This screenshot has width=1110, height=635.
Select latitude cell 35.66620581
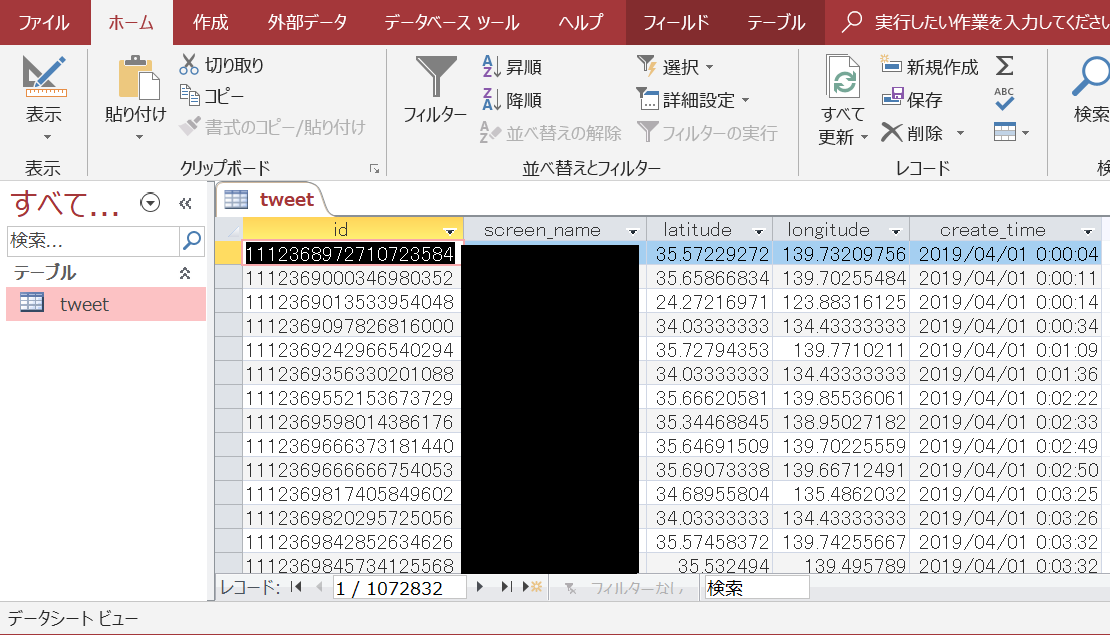[x=709, y=398]
